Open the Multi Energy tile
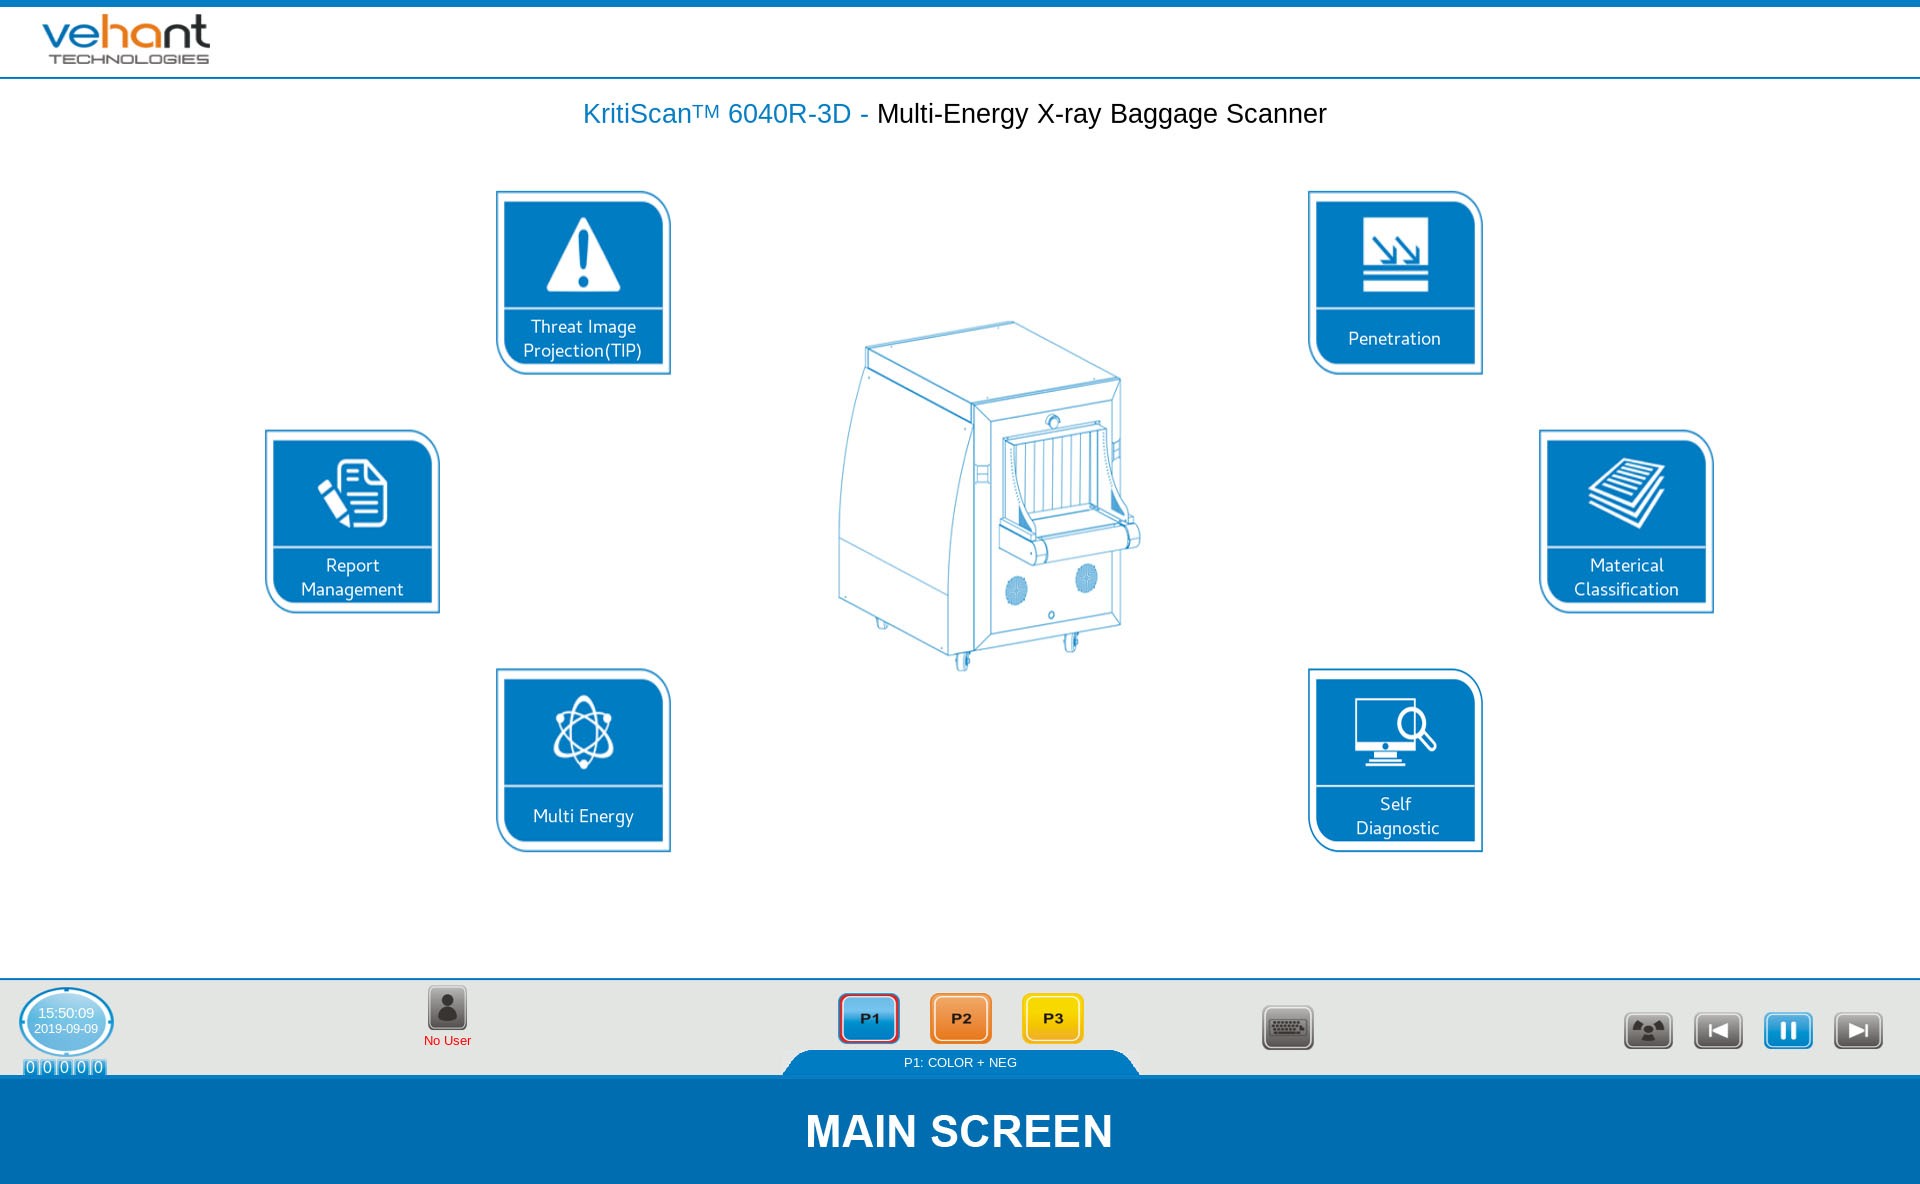1920x1184 pixels. (583, 760)
